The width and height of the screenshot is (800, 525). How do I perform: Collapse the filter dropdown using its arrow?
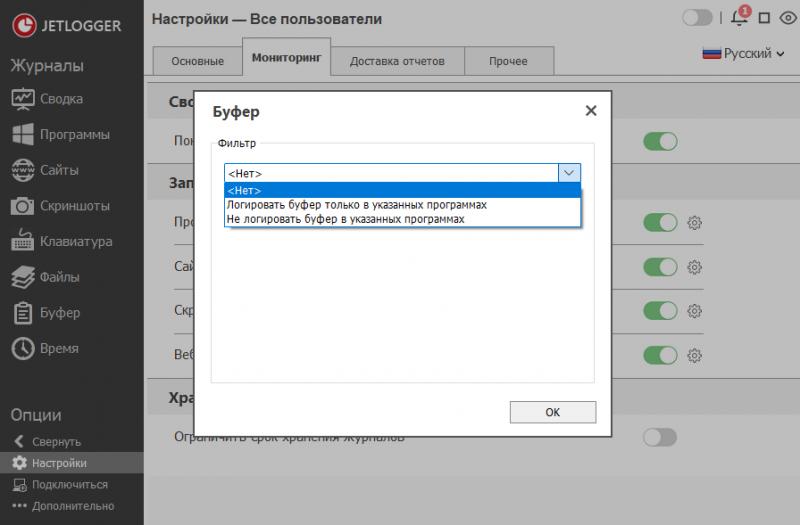tap(569, 173)
